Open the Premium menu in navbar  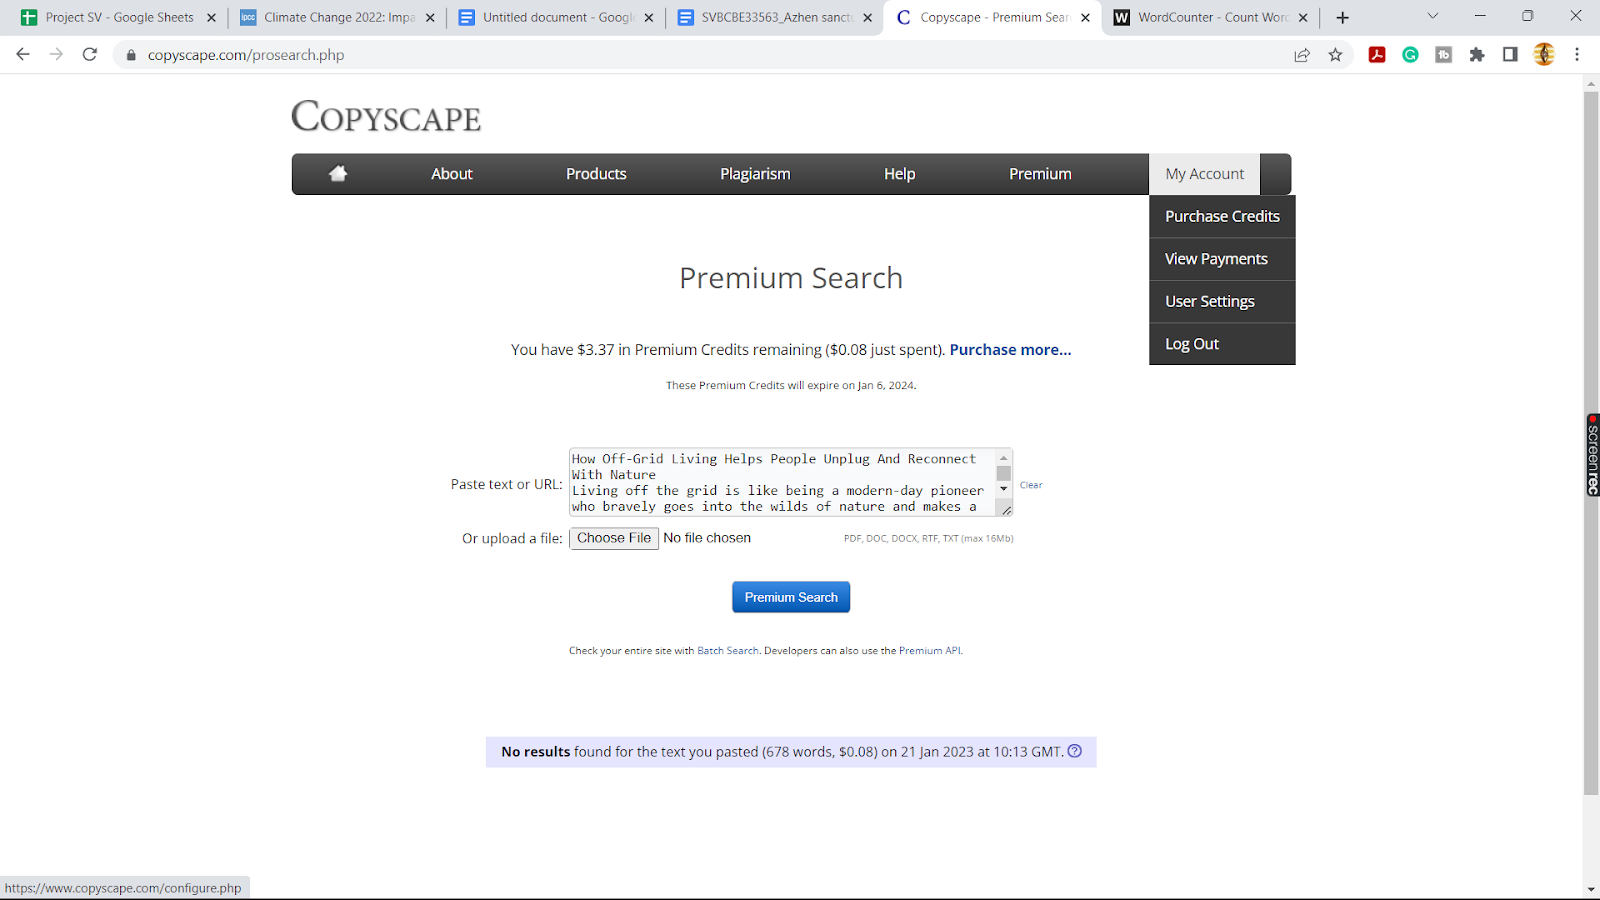coord(1040,174)
